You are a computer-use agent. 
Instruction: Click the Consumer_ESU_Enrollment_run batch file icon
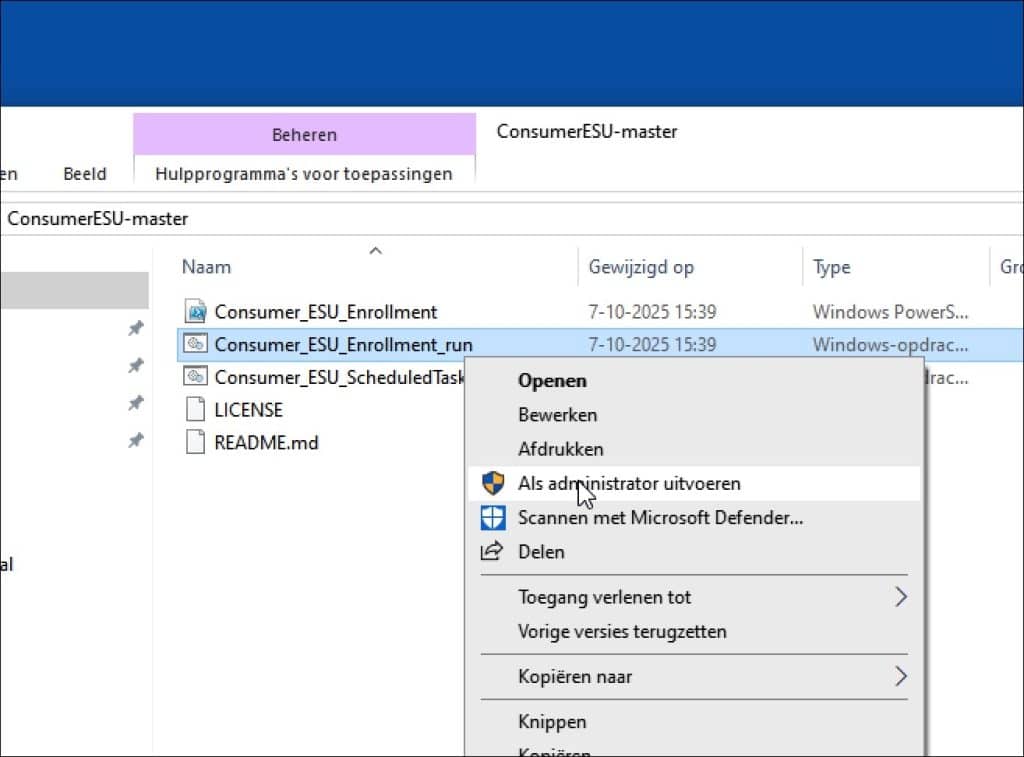[196, 345]
